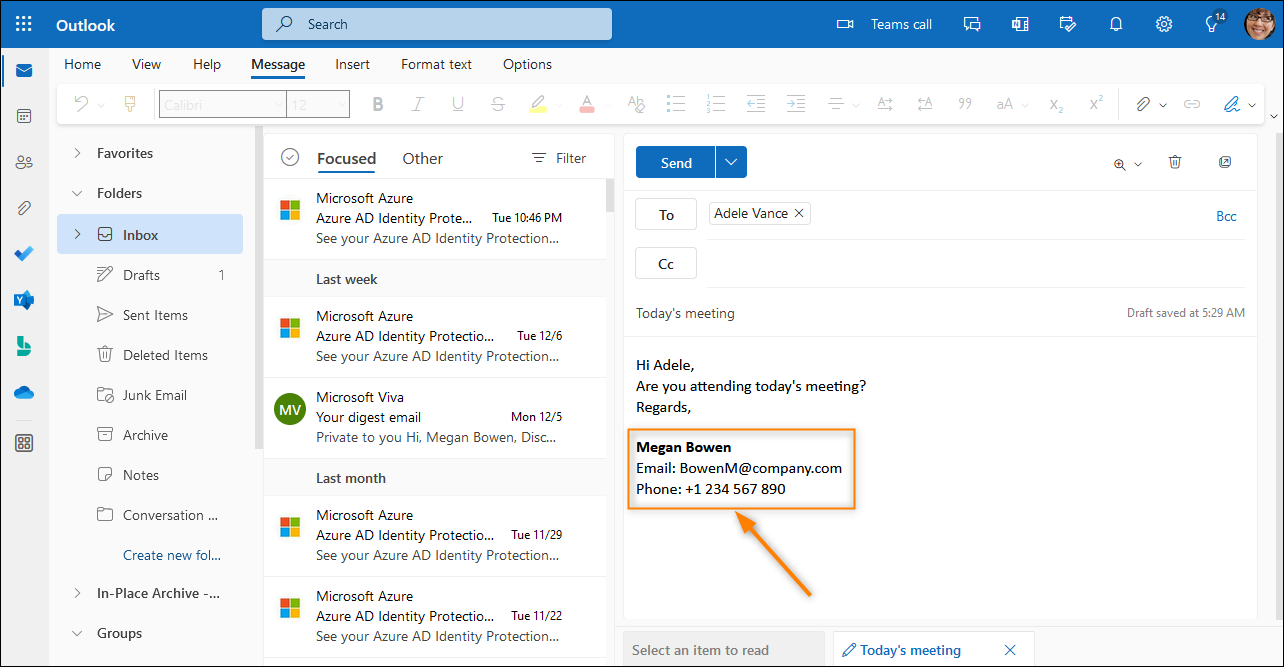The image size is (1284, 667).
Task: Open Send options dropdown arrow
Action: point(731,162)
